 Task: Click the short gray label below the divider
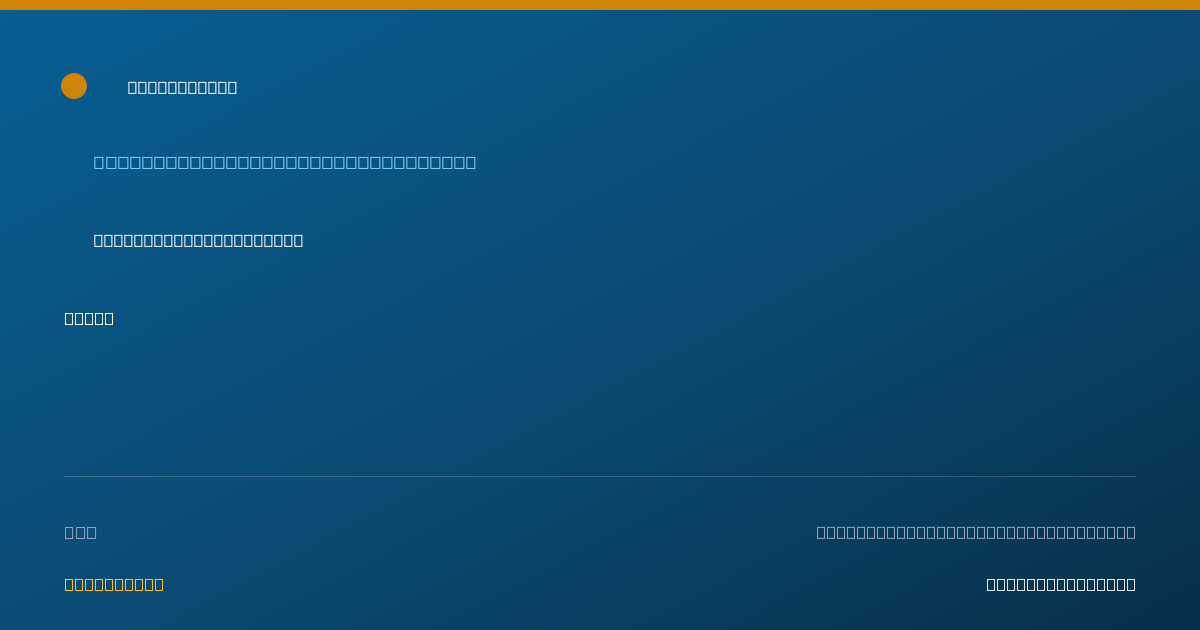pos(81,532)
